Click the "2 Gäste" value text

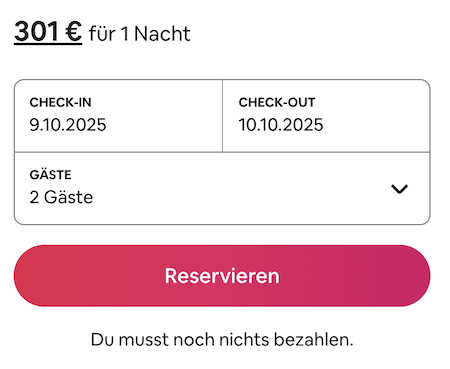click(61, 197)
